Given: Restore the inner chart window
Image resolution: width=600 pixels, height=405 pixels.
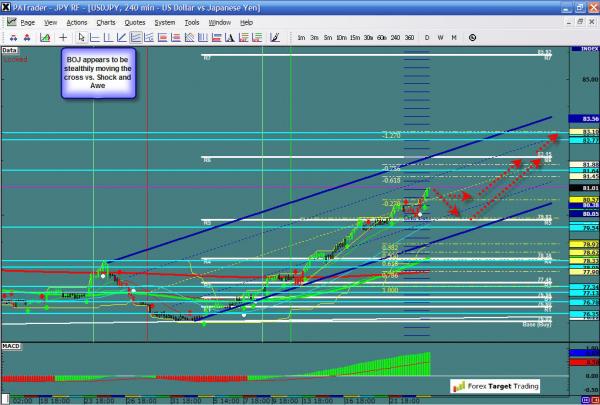Looking at the screenshot, I should pos(580,22).
